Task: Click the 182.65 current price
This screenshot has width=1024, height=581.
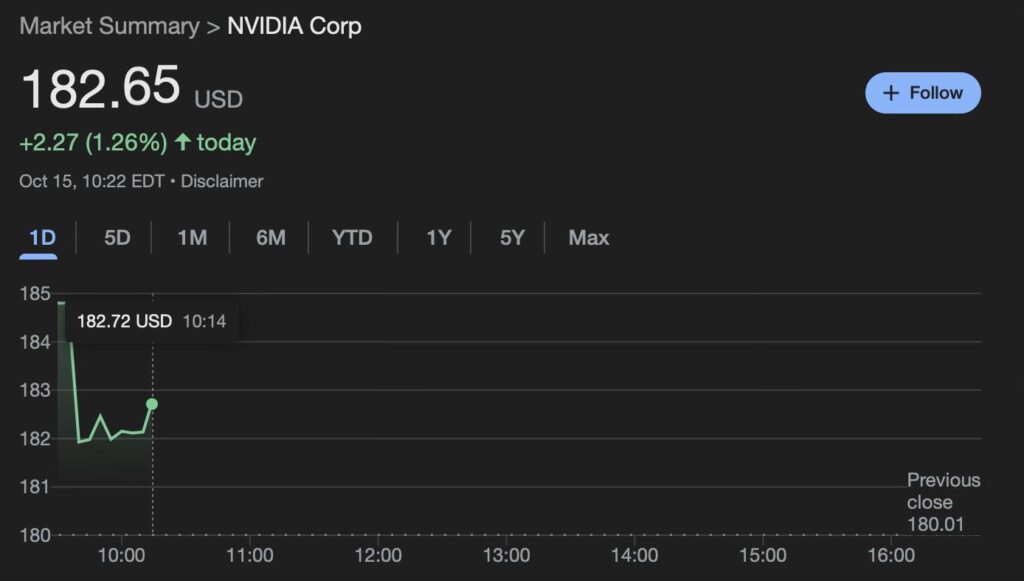Action: coord(100,88)
